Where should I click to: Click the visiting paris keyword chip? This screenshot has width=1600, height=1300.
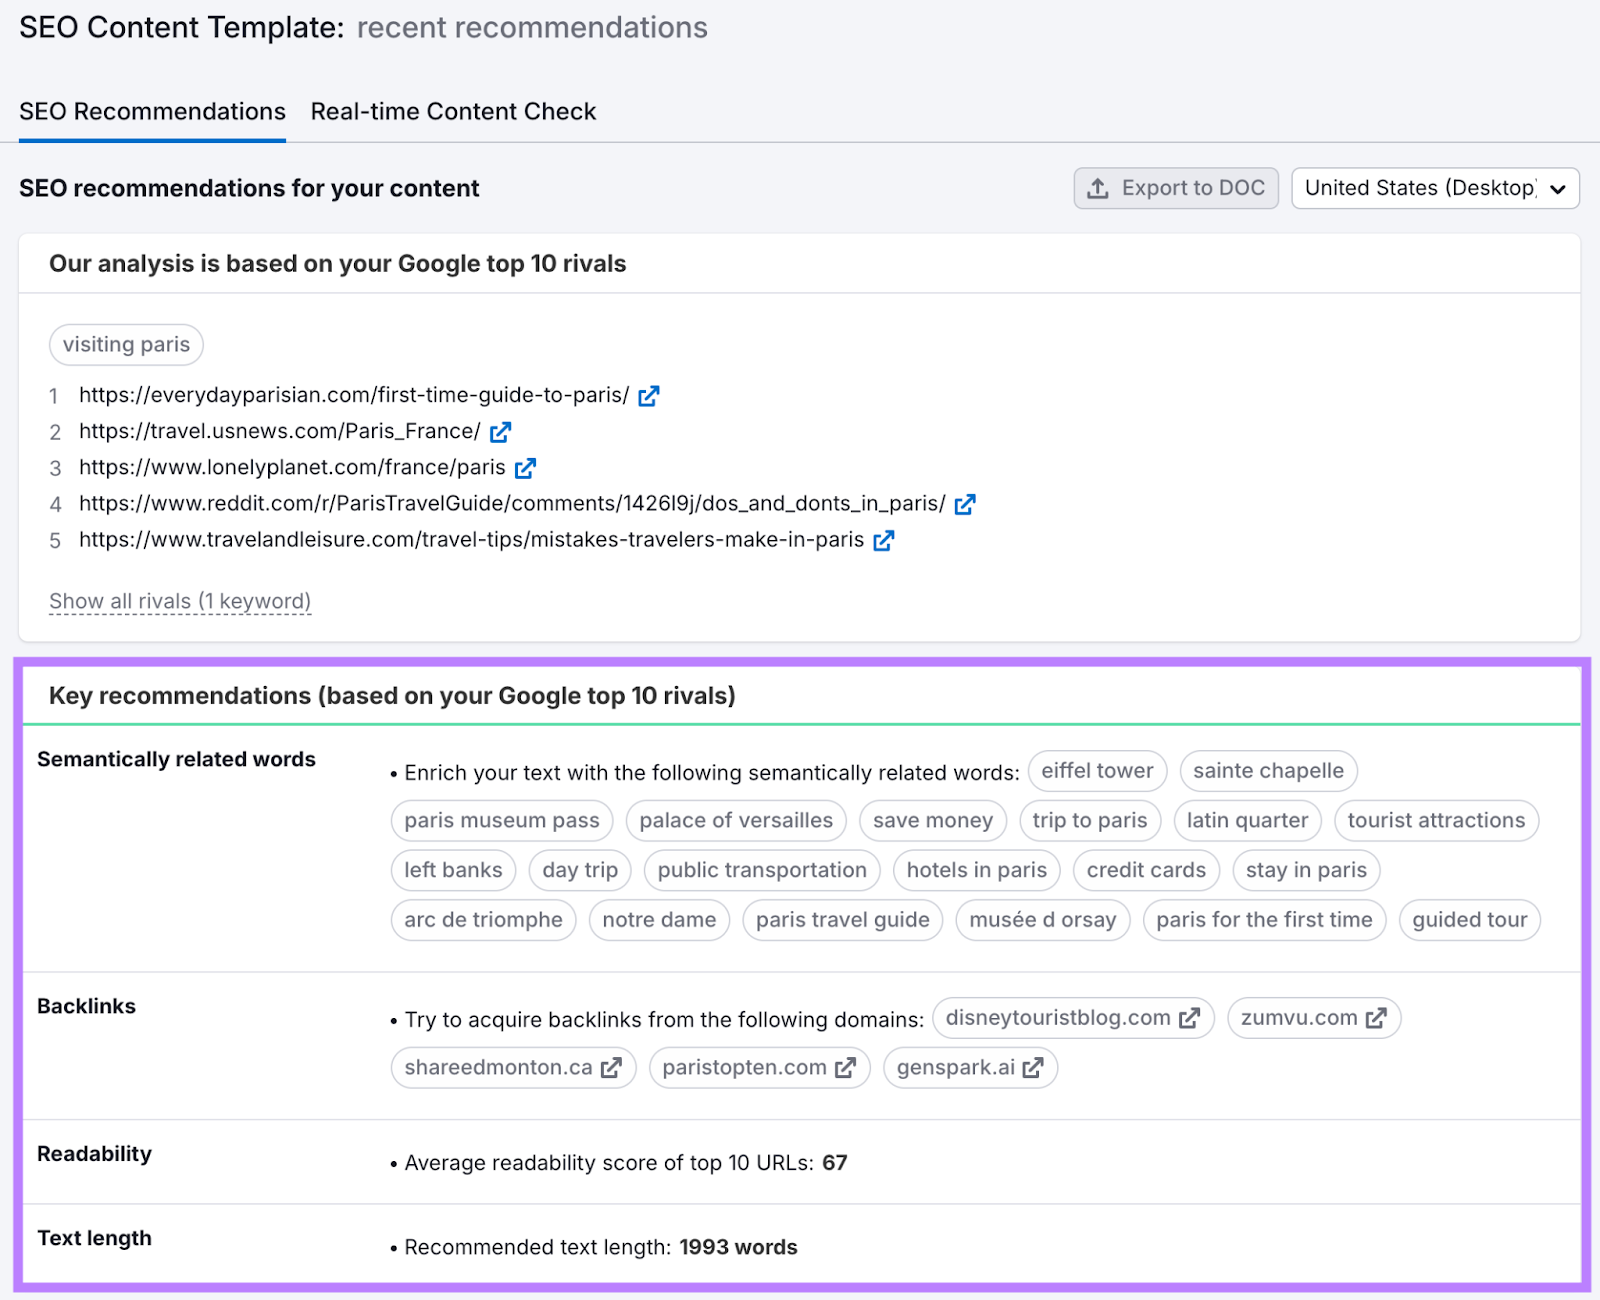pos(126,345)
